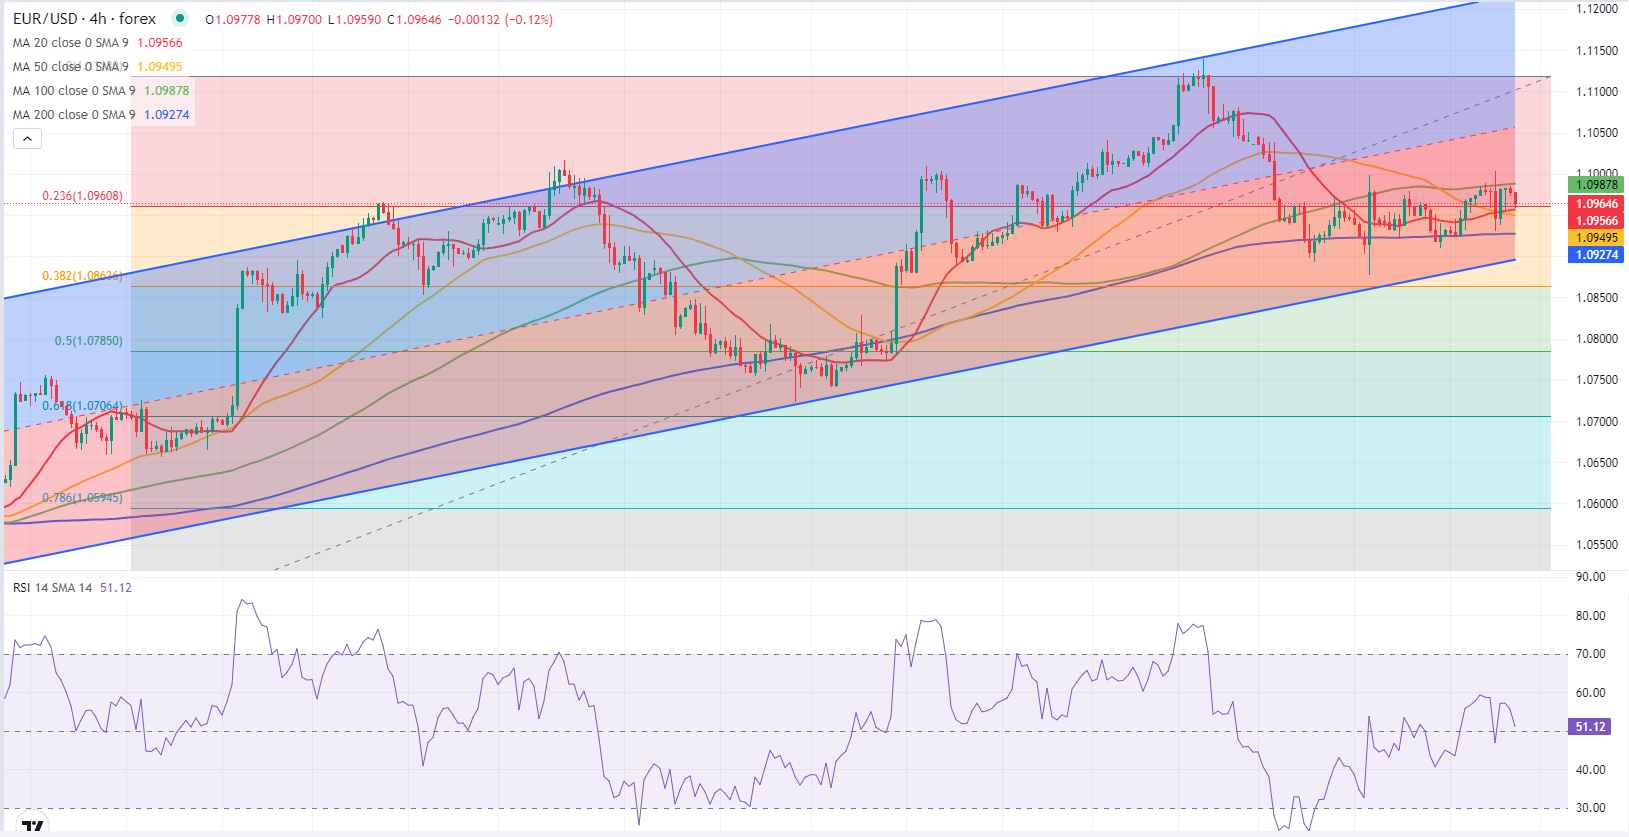
Task: Click the 80.00 RSI axis tick
Action: pos(1590,616)
